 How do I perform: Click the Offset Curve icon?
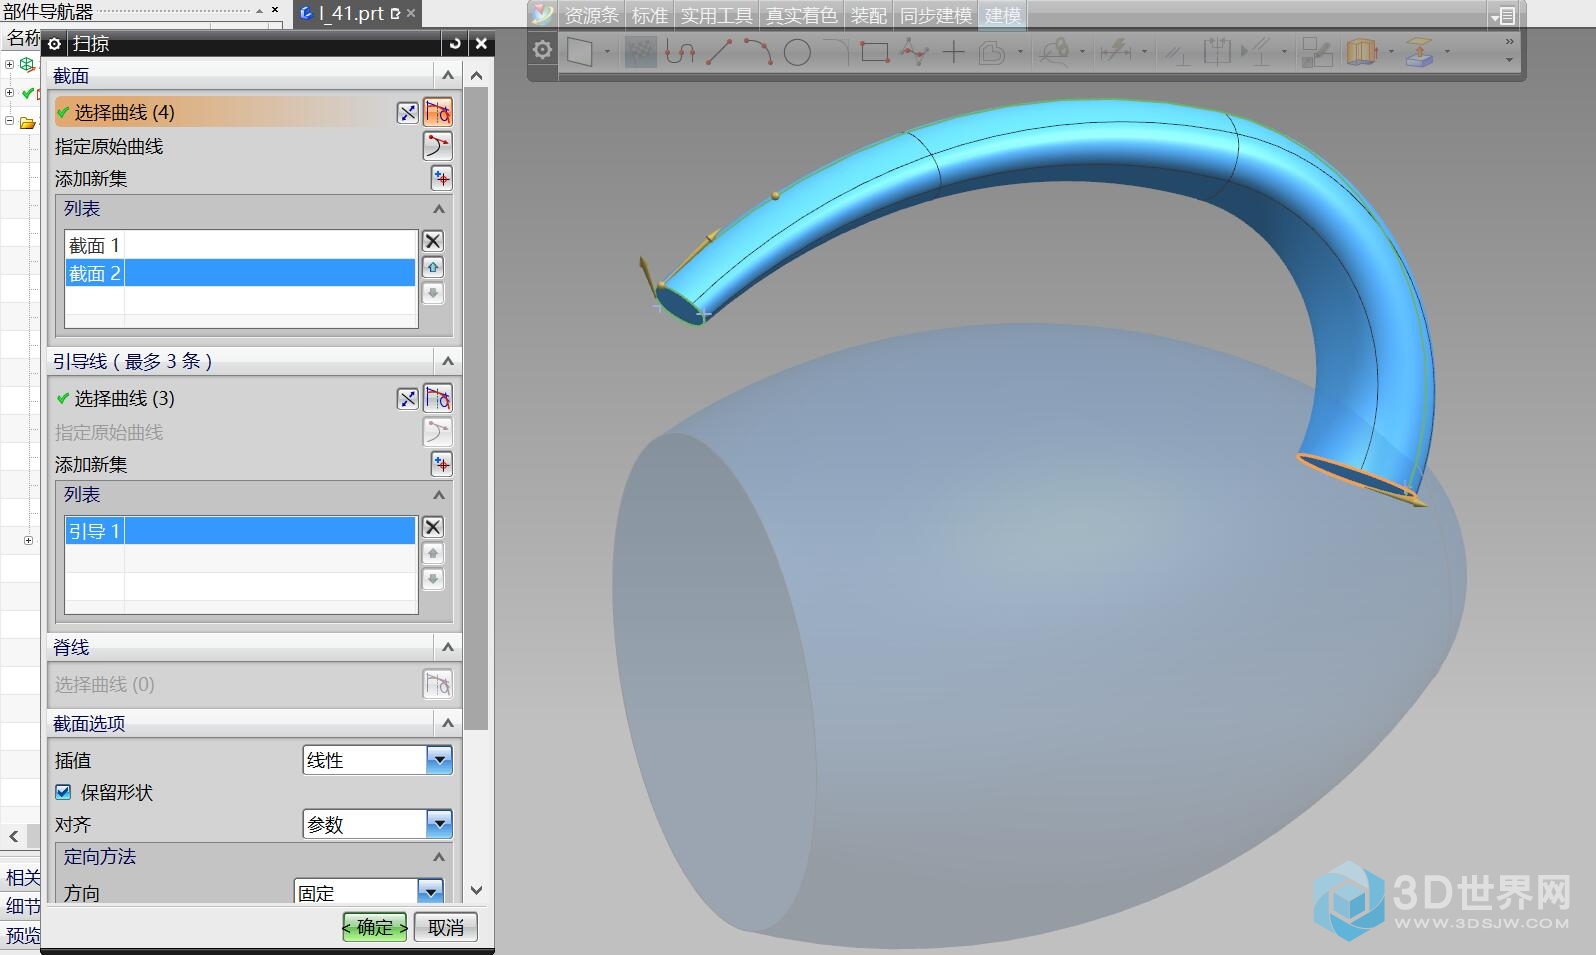[x=991, y=52]
